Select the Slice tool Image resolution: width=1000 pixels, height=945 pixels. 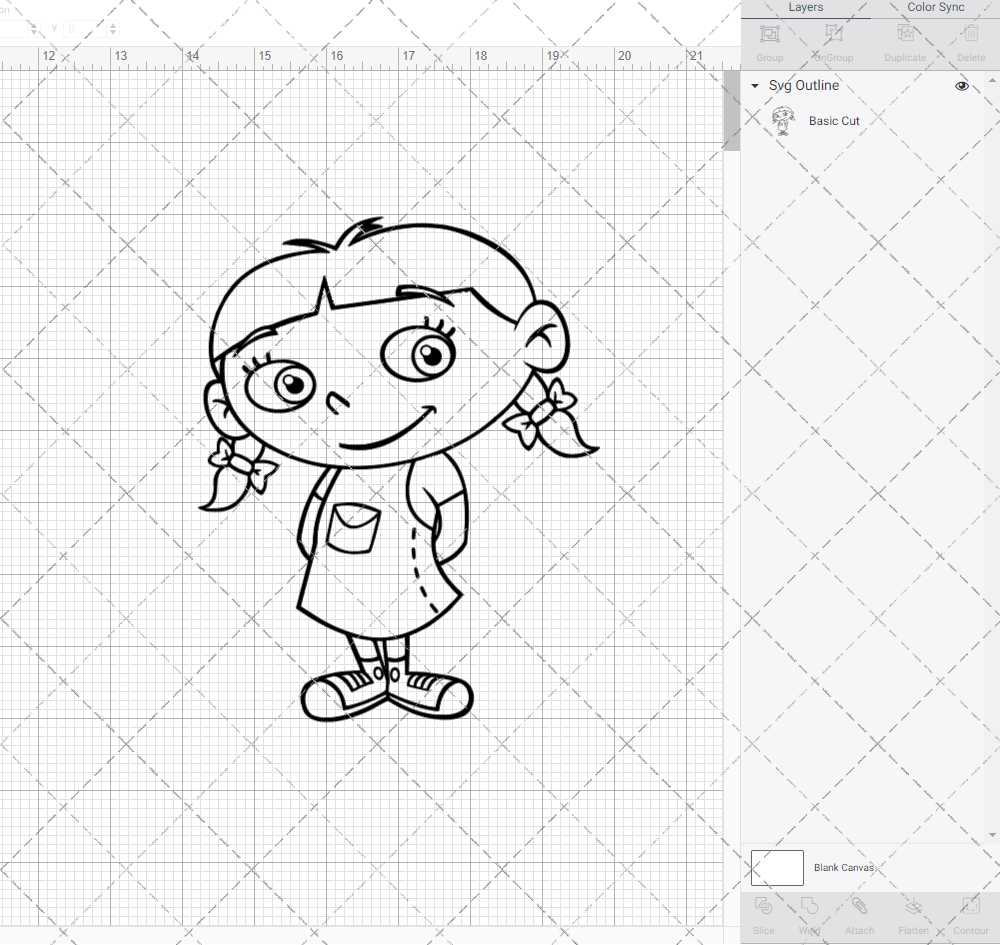pos(763,912)
